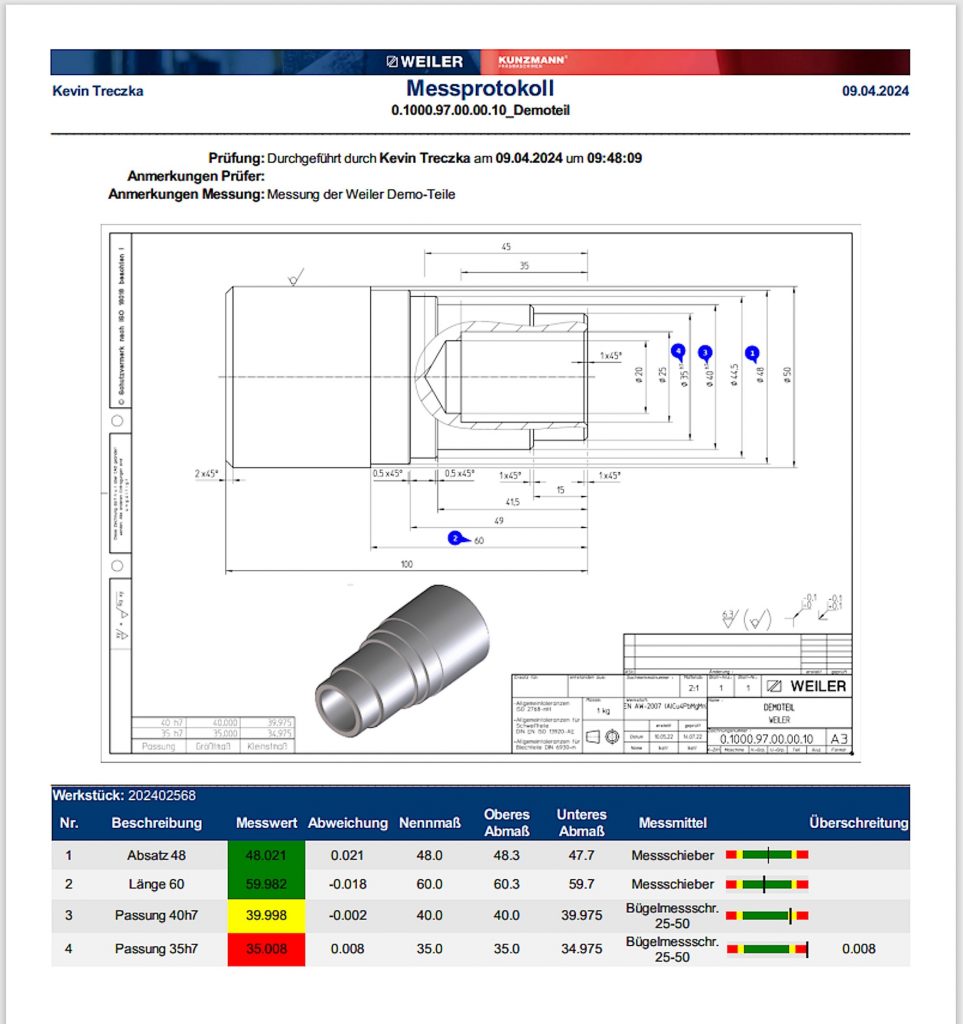The width and height of the screenshot is (963, 1024).
Task: Click Werkstück number 202402568
Action: click(x=161, y=796)
